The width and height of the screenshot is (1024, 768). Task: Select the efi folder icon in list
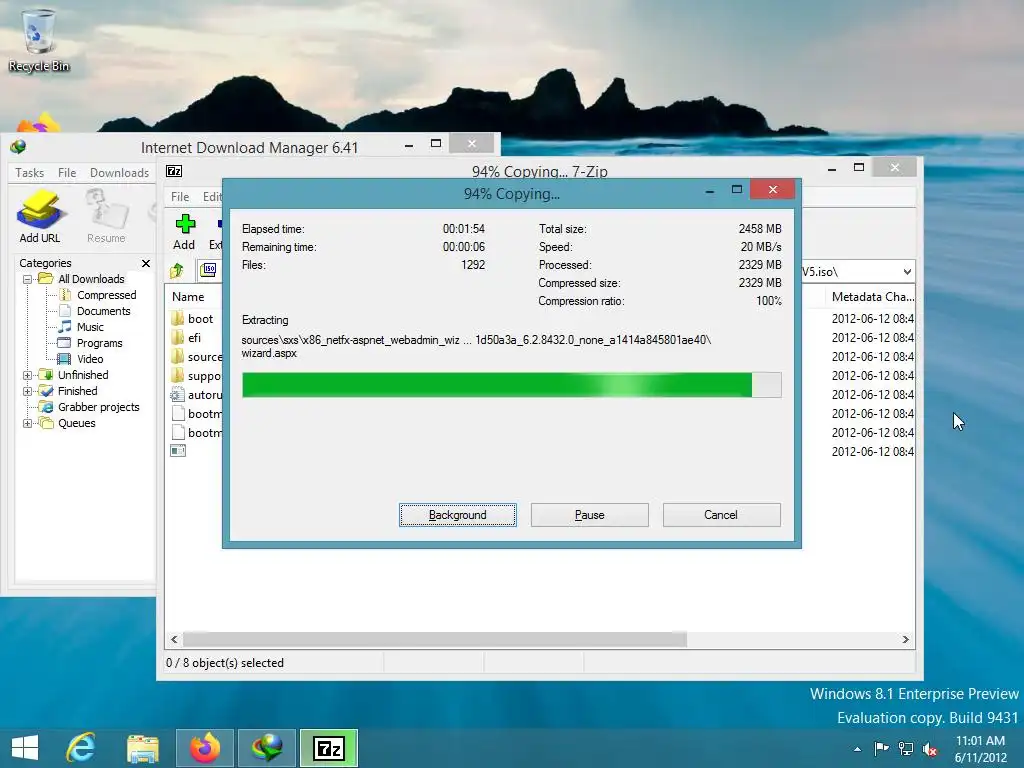pos(178,338)
